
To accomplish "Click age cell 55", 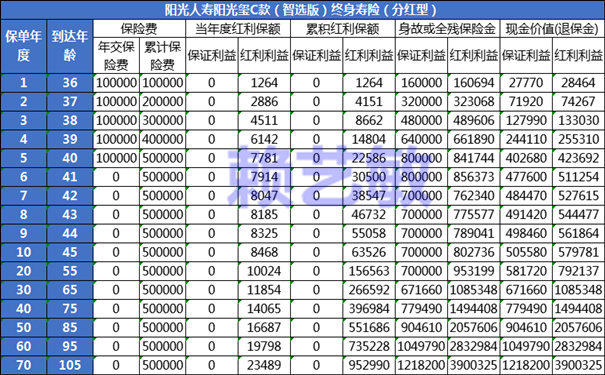I will [70, 272].
